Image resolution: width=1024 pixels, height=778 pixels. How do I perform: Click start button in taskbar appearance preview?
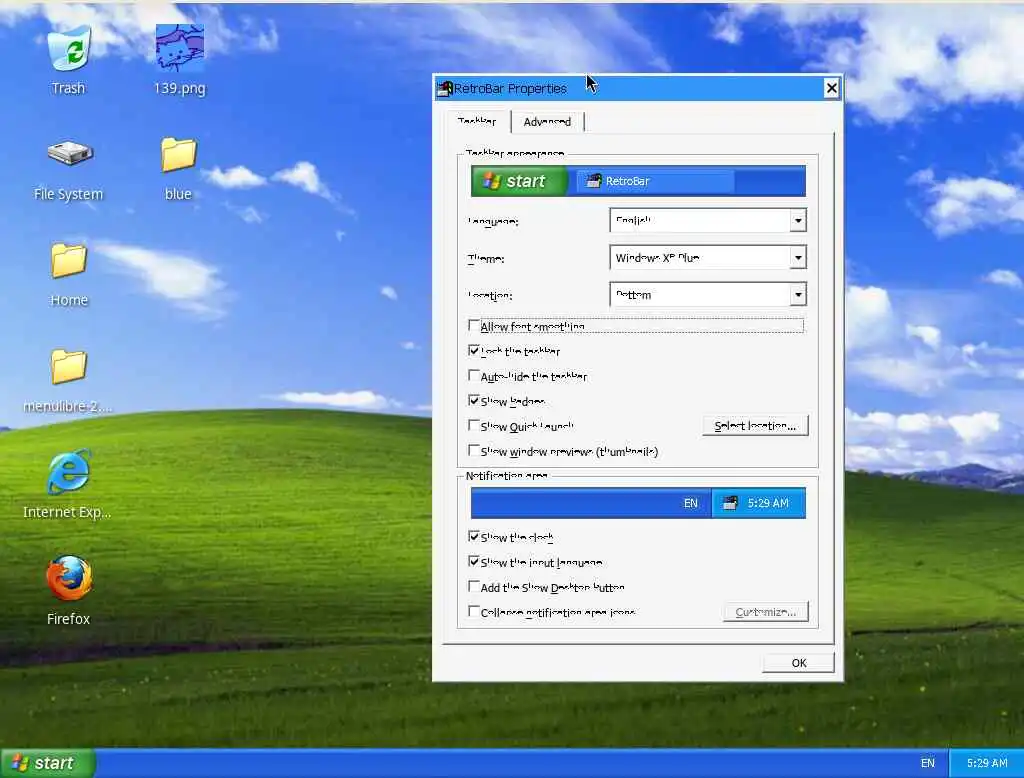point(520,181)
